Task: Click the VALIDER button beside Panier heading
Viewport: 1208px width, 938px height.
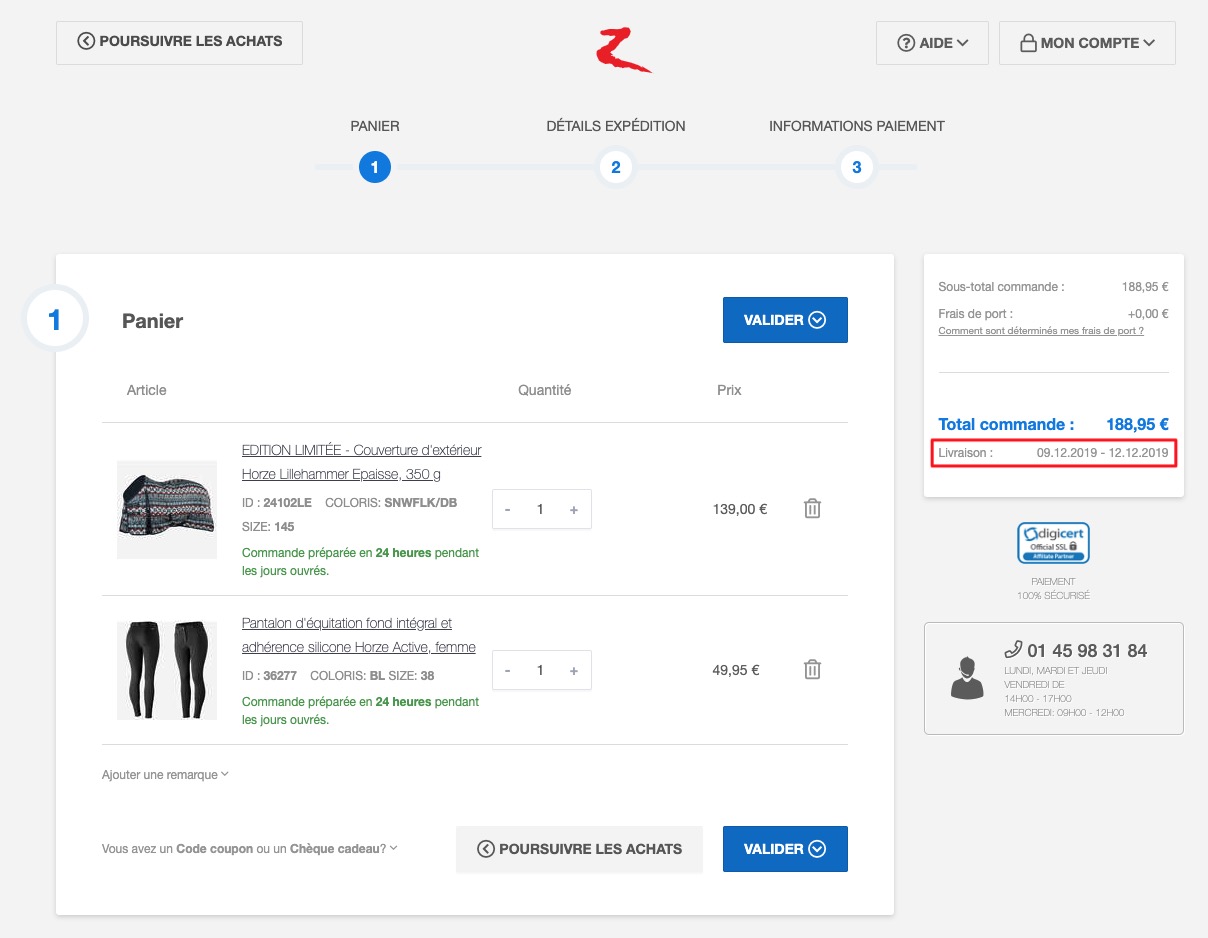Action: pos(785,320)
